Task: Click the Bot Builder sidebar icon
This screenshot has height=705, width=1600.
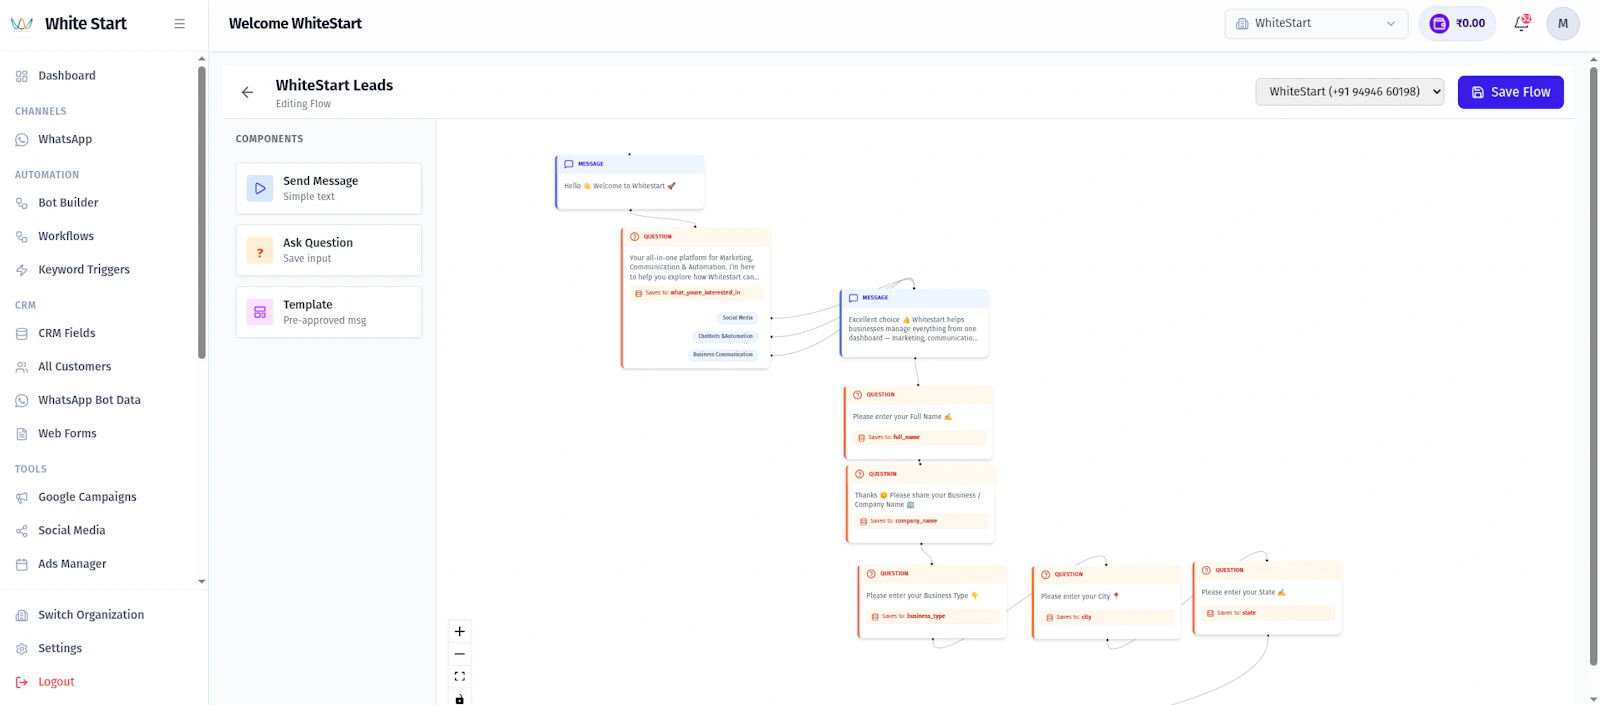Action: (x=22, y=203)
